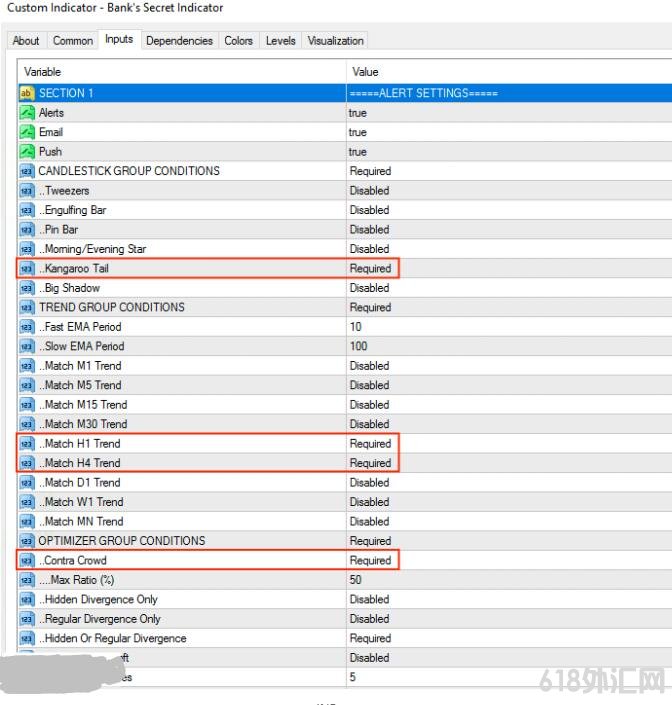This screenshot has width=672, height=705.
Task: Click the Kangaroo Tail row integer icon
Action: click(x=27, y=269)
